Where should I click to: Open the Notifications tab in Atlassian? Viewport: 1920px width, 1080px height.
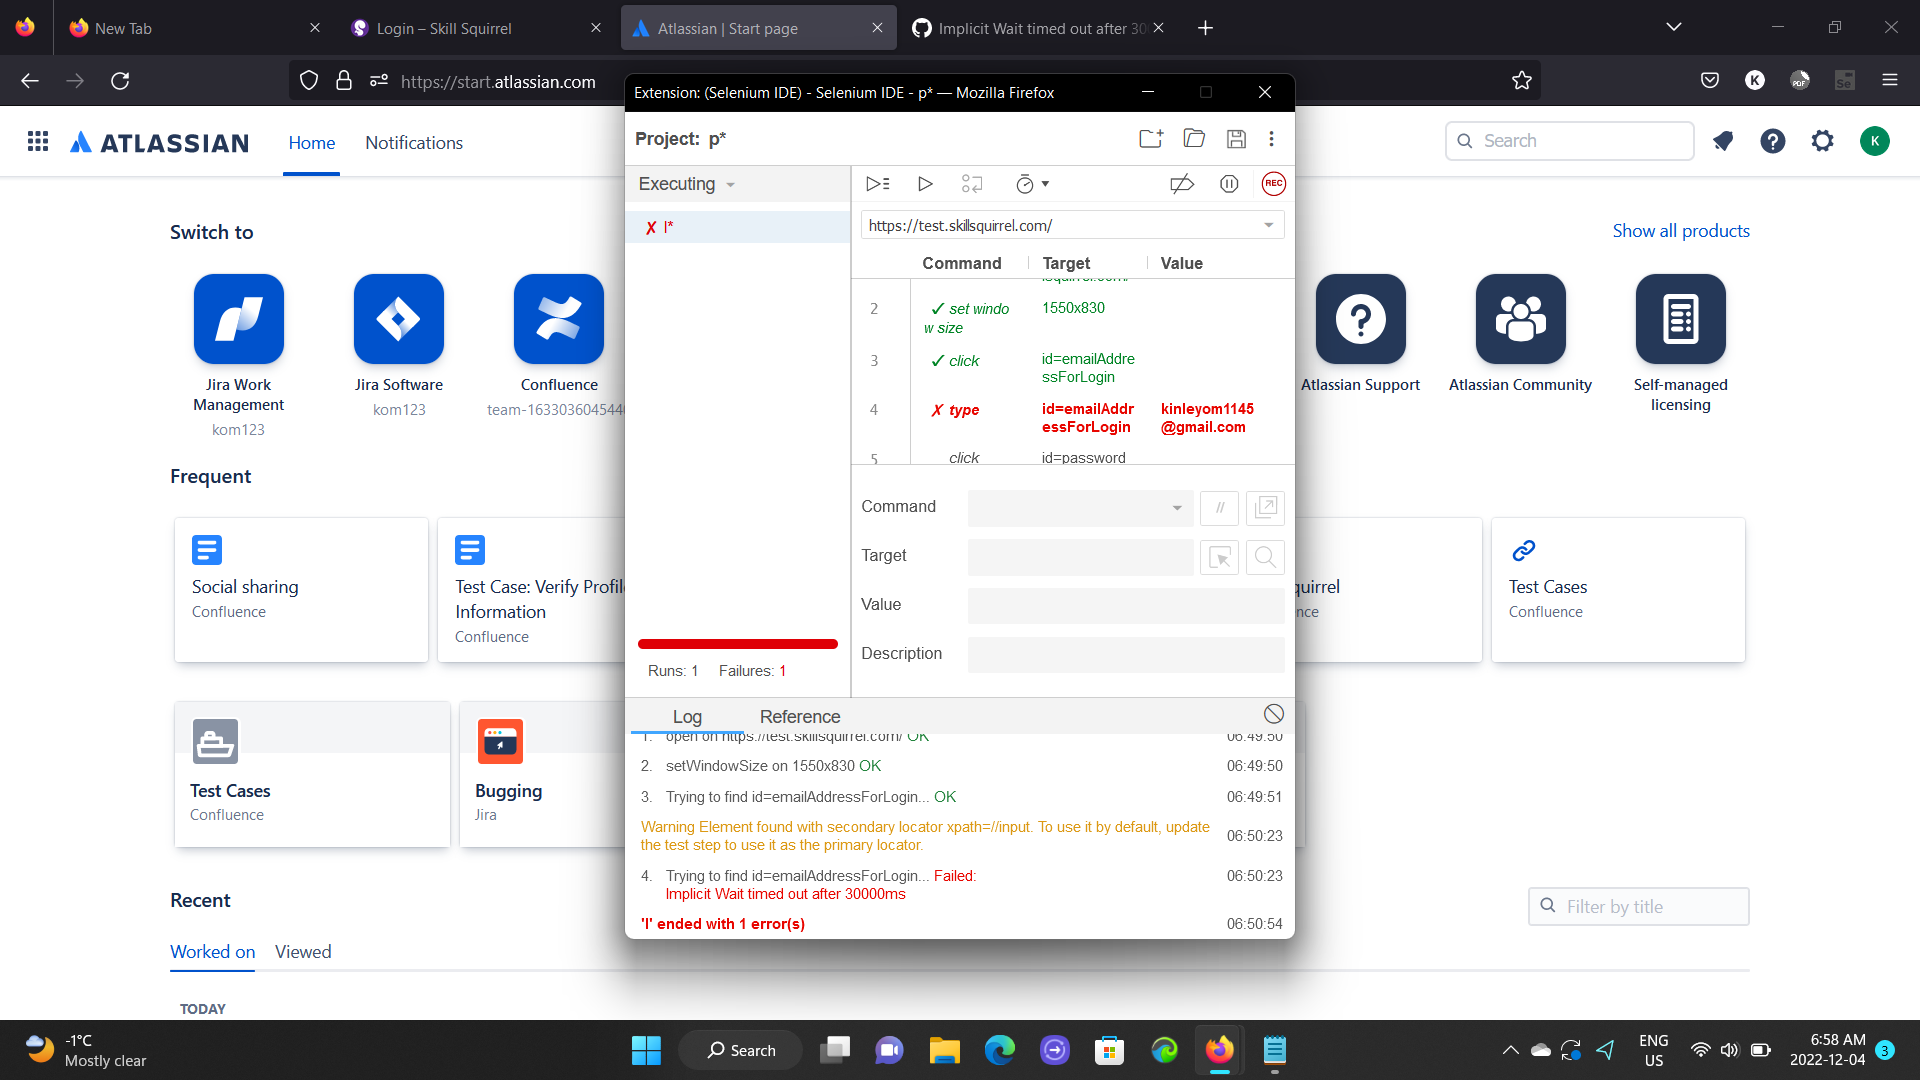point(414,143)
